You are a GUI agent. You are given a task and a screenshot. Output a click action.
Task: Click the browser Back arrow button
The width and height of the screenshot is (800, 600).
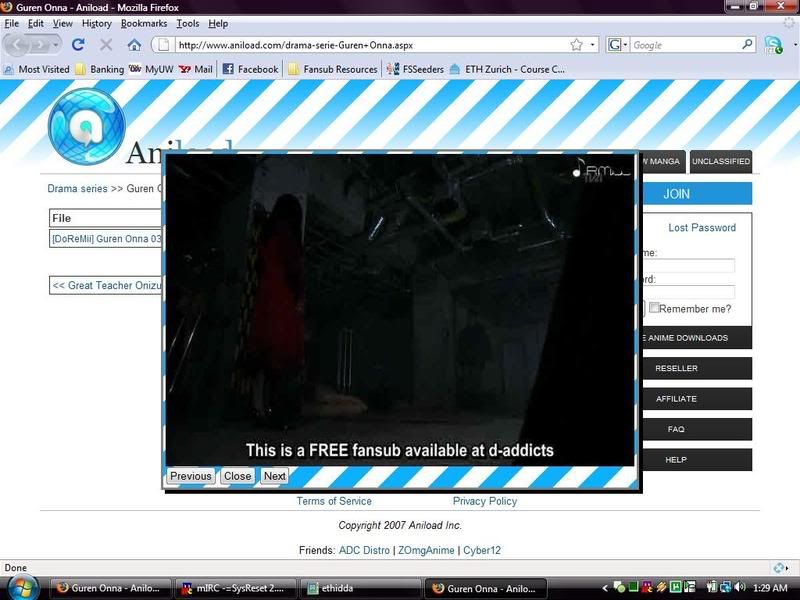click(x=17, y=45)
